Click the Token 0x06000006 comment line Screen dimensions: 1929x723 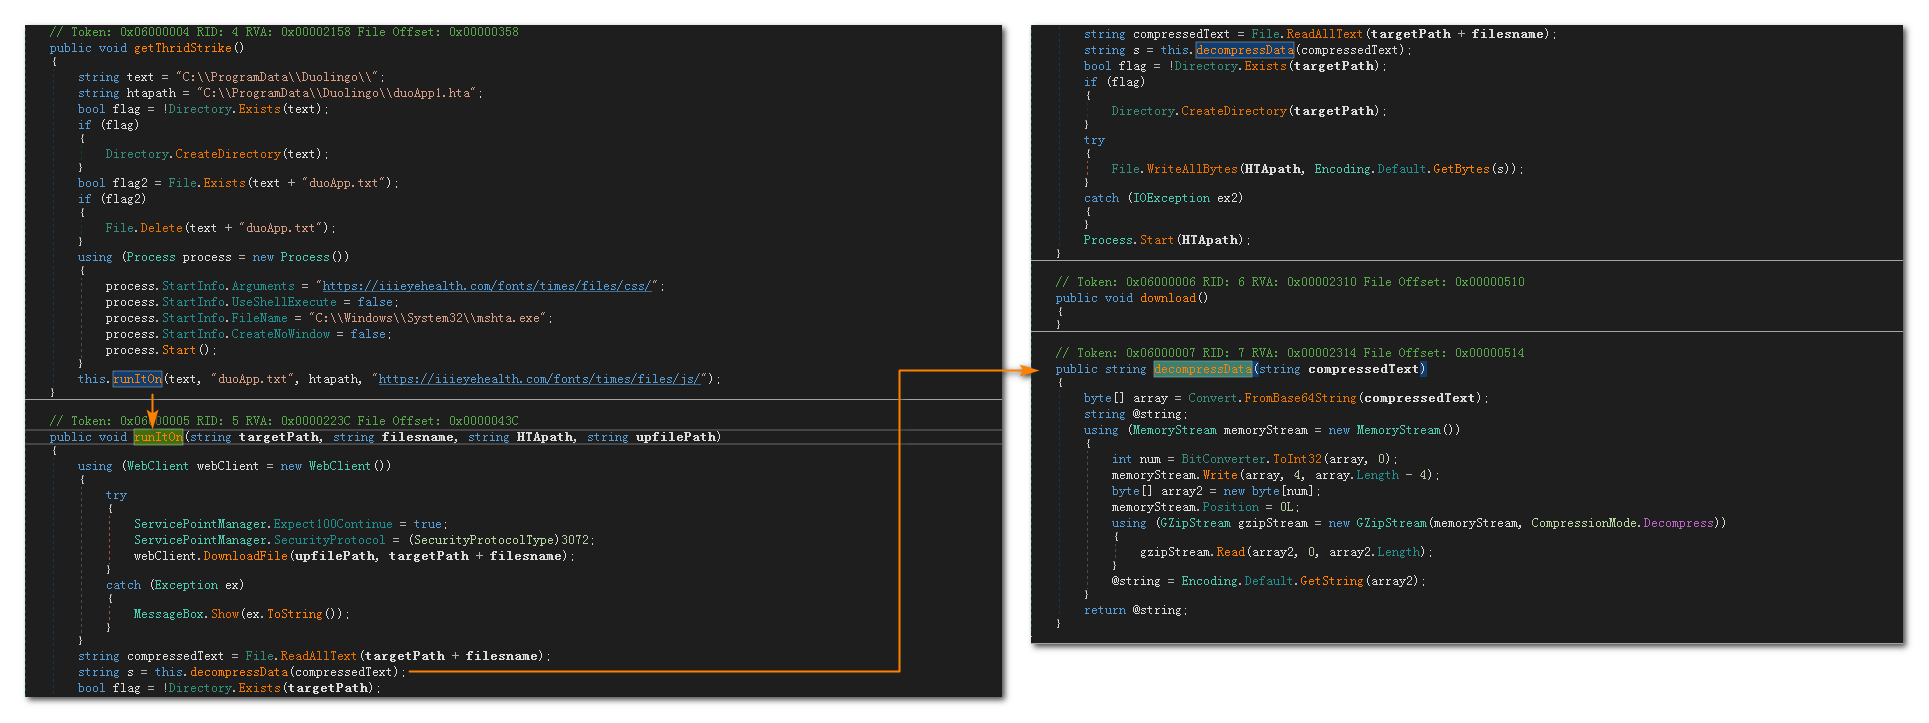[1290, 282]
